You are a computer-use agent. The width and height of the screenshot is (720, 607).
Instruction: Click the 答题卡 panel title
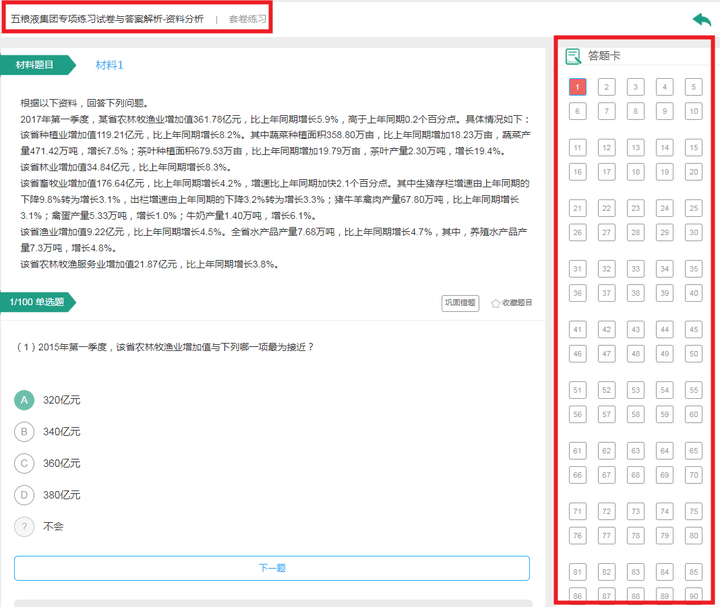604,56
